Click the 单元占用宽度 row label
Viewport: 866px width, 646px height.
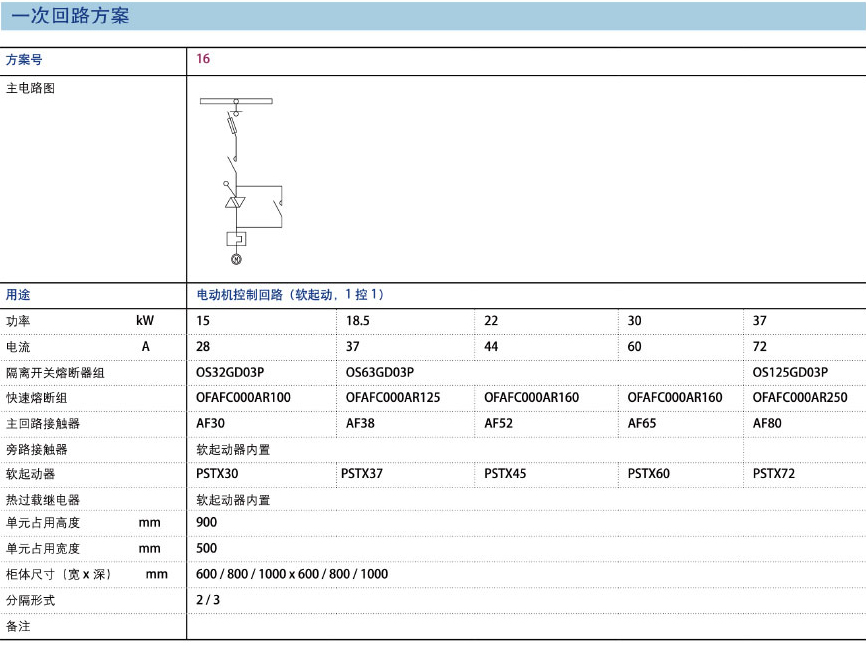coord(43,548)
